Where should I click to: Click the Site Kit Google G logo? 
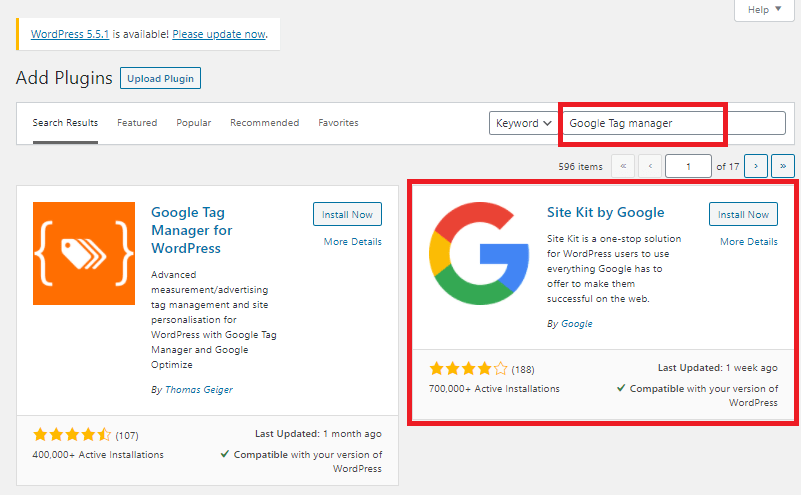(x=479, y=253)
